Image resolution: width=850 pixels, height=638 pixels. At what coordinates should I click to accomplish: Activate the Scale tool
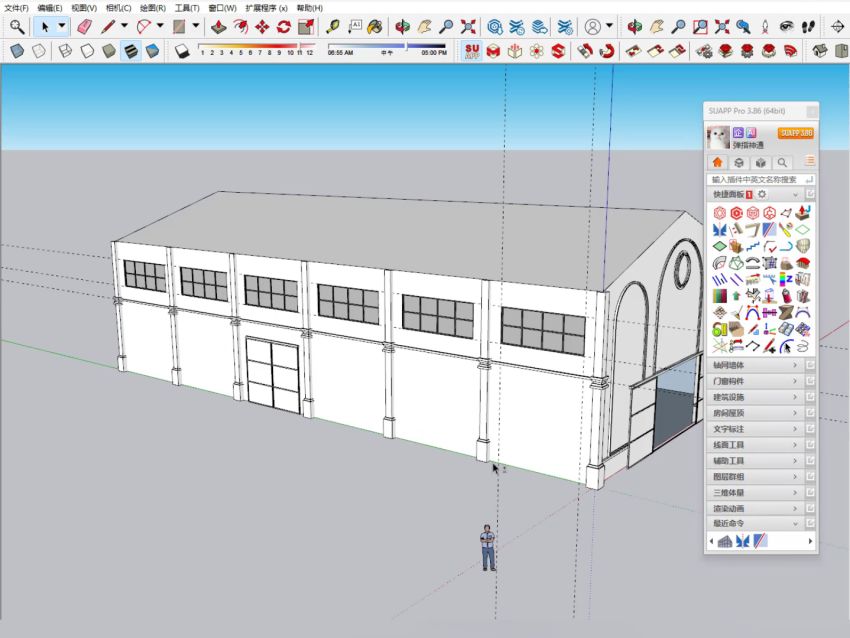[306, 27]
